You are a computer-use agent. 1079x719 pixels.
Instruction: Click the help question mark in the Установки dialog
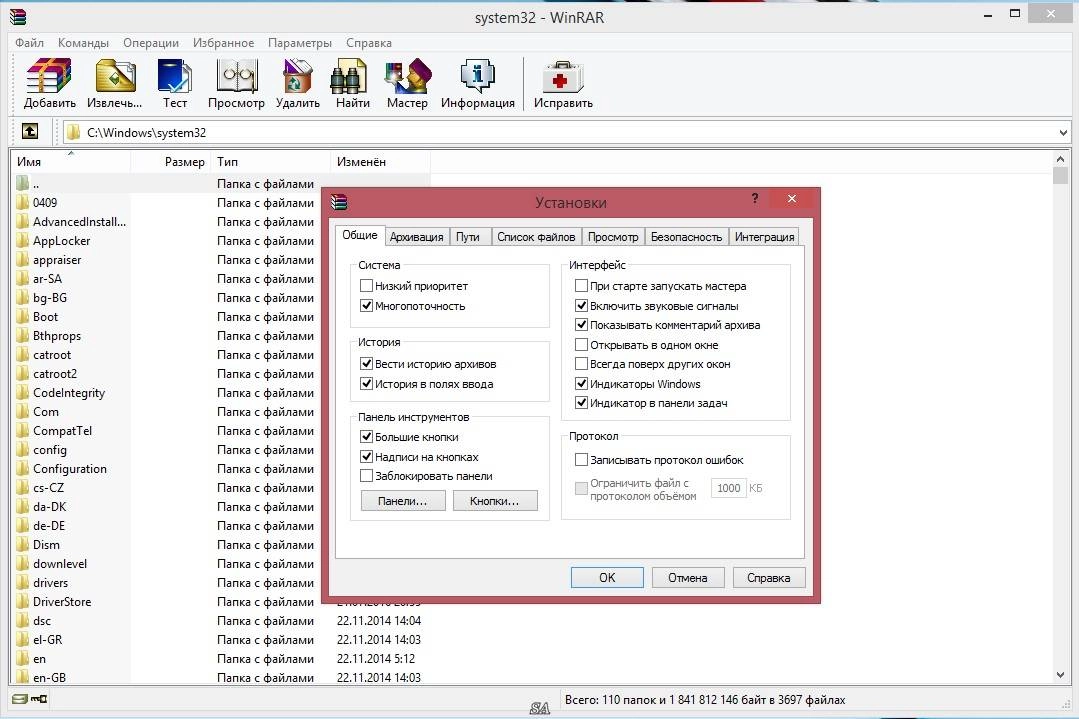pyautogui.click(x=755, y=198)
